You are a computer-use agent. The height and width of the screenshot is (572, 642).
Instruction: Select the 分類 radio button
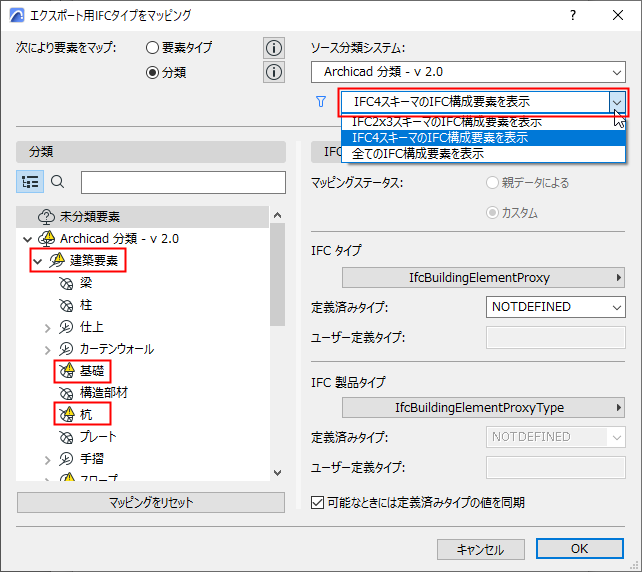152,73
